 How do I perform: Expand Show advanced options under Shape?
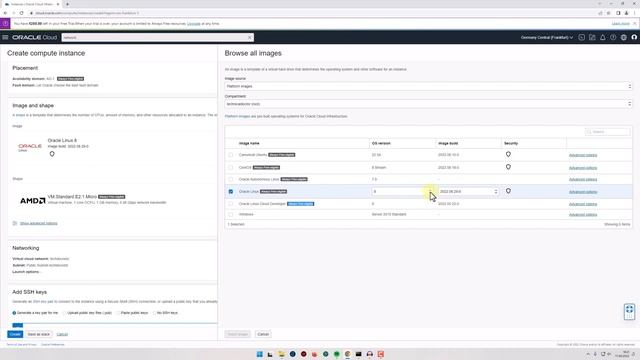[x=39, y=223]
